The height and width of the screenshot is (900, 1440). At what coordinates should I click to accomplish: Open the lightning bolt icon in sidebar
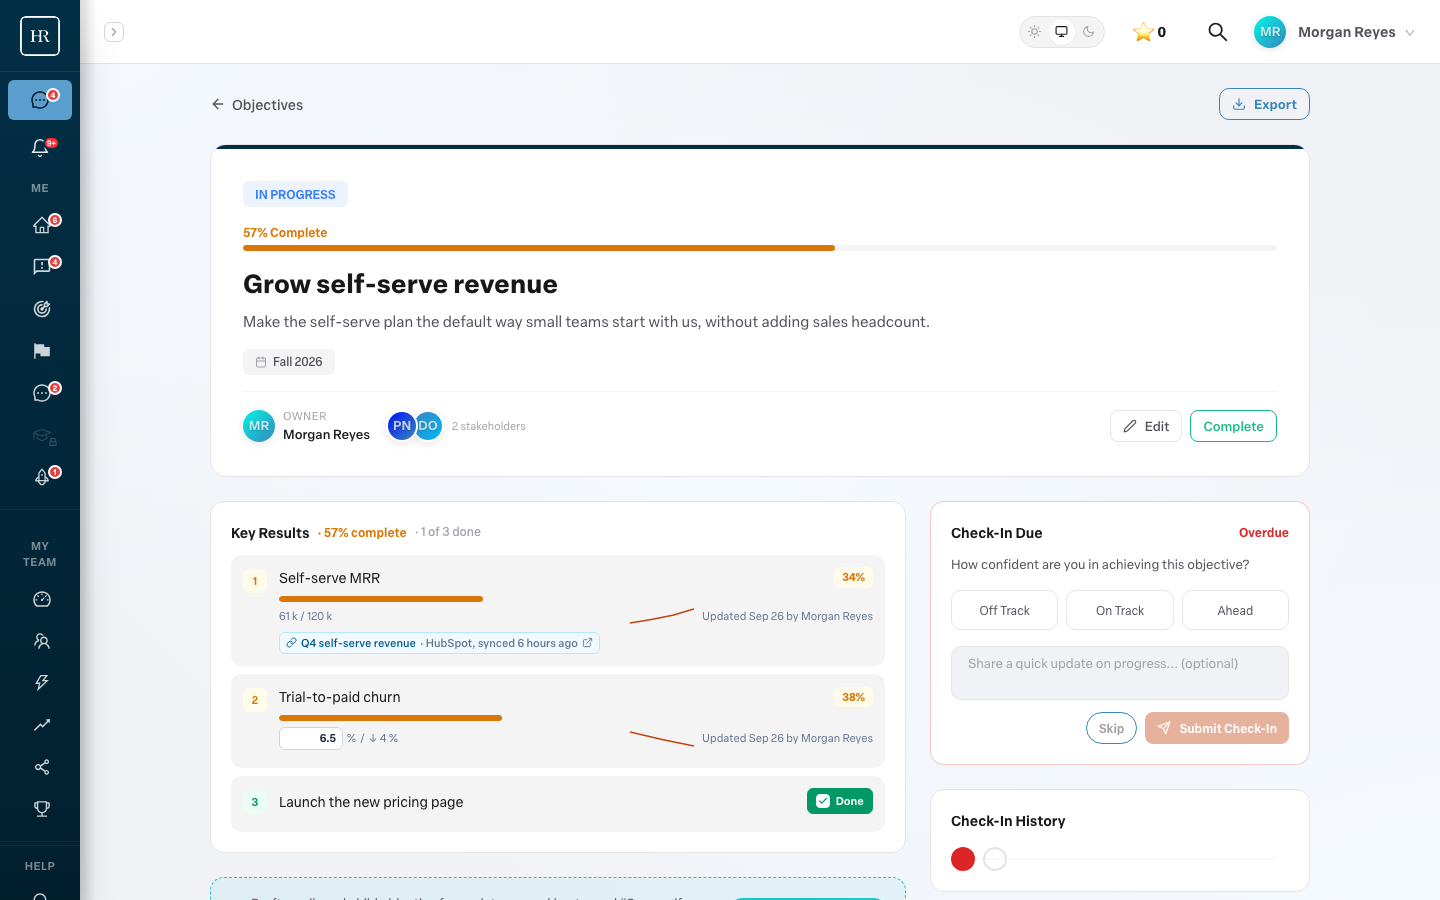[40, 683]
